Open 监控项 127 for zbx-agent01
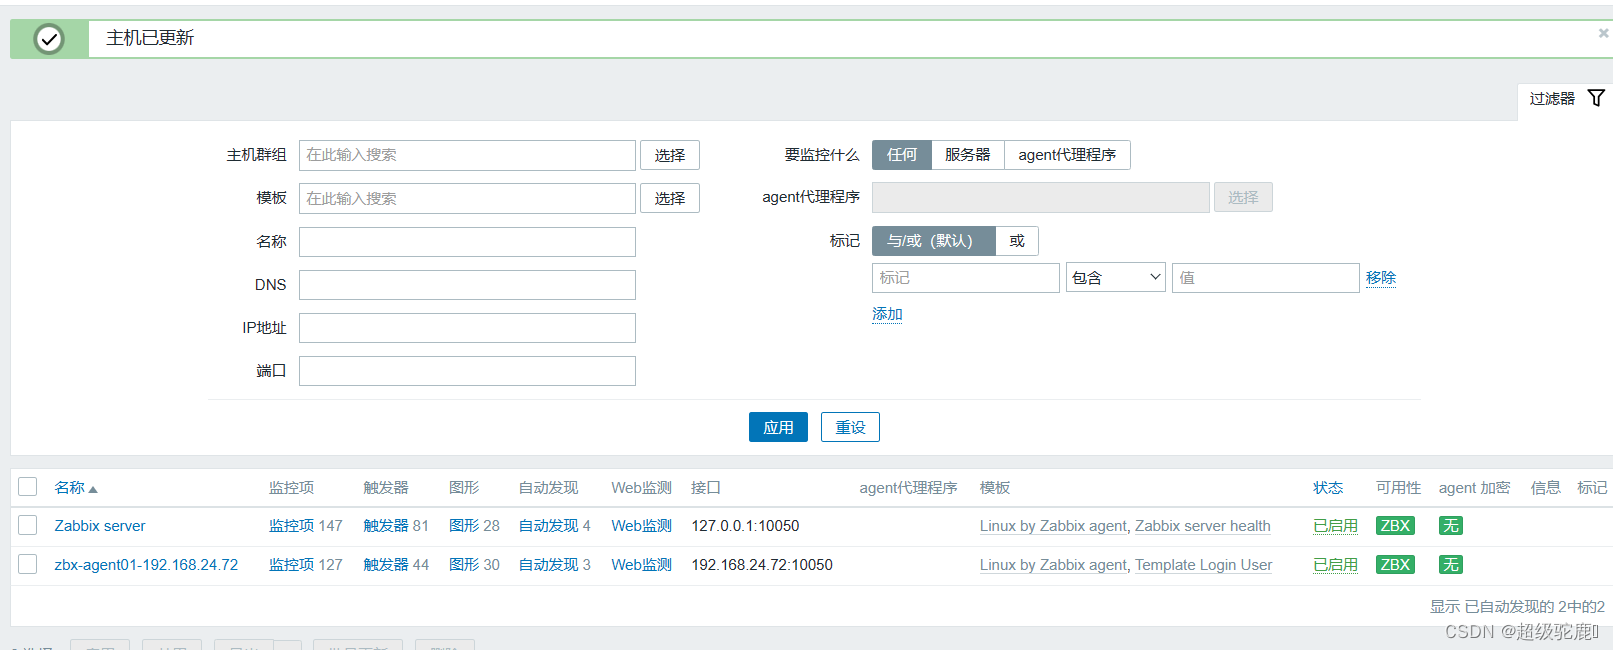This screenshot has height=650, width=1613. coord(292,565)
